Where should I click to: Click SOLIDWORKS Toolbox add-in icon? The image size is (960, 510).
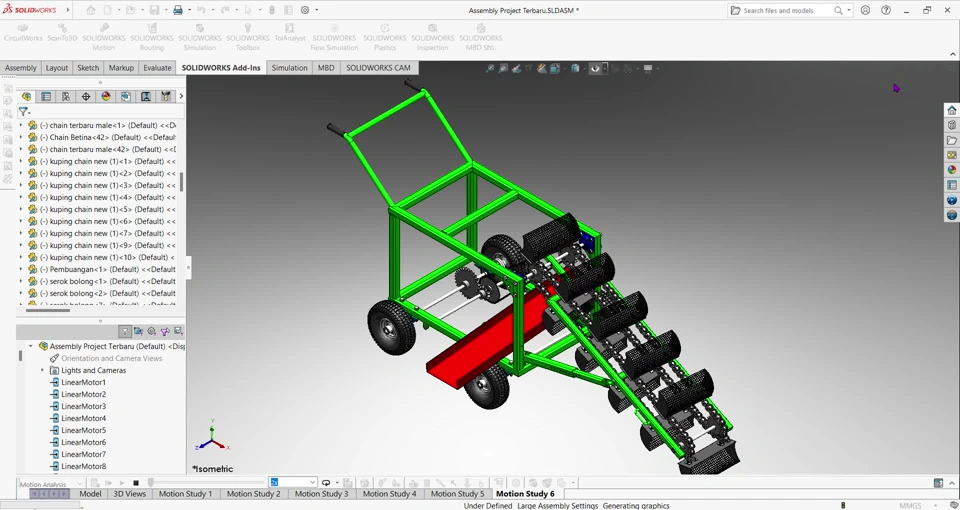click(x=248, y=37)
